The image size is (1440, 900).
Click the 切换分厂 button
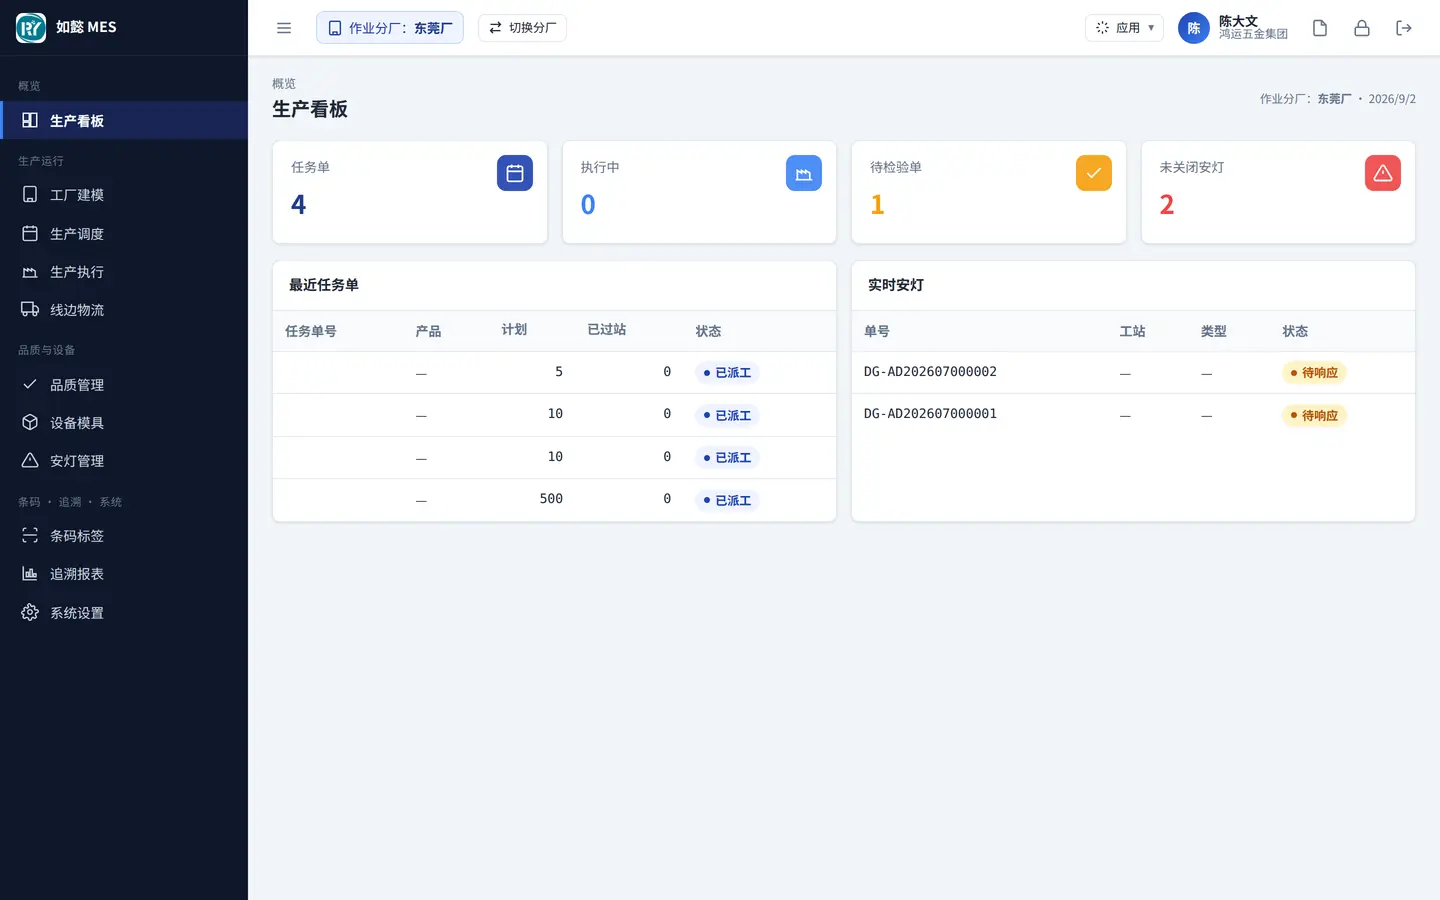click(x=522, y=28)
